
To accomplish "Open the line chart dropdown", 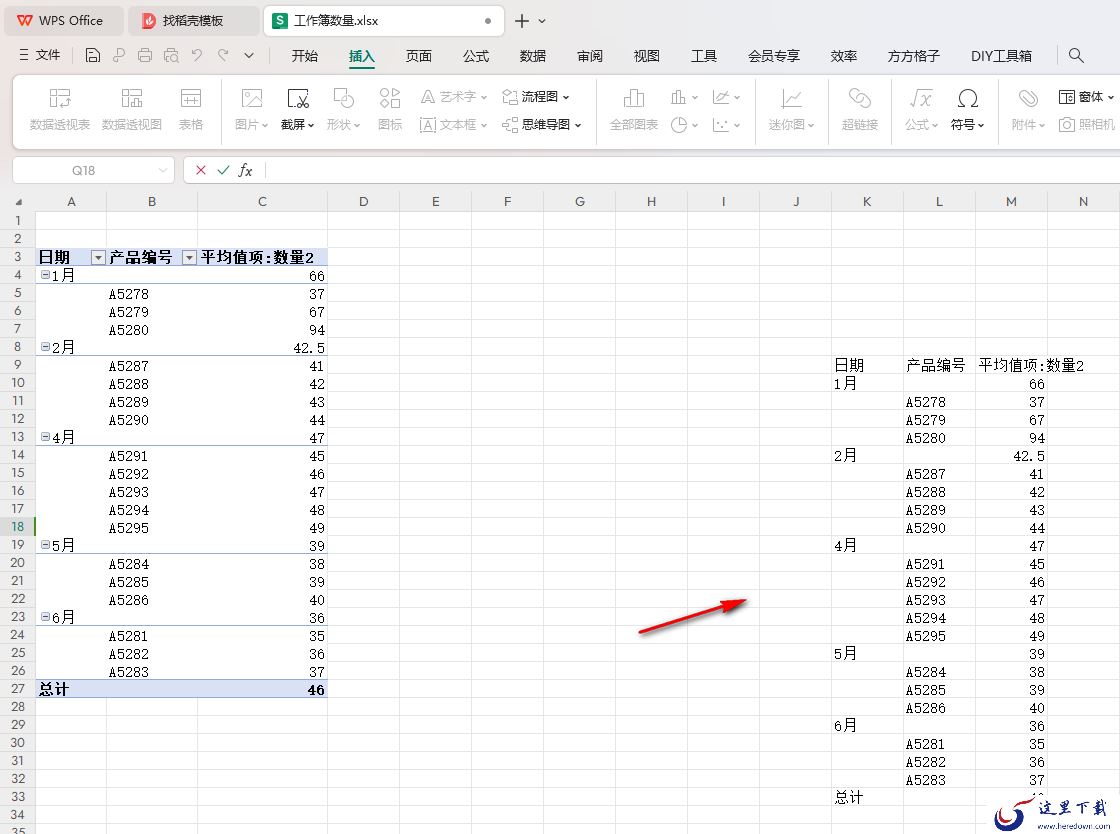I will pos(726,96).
